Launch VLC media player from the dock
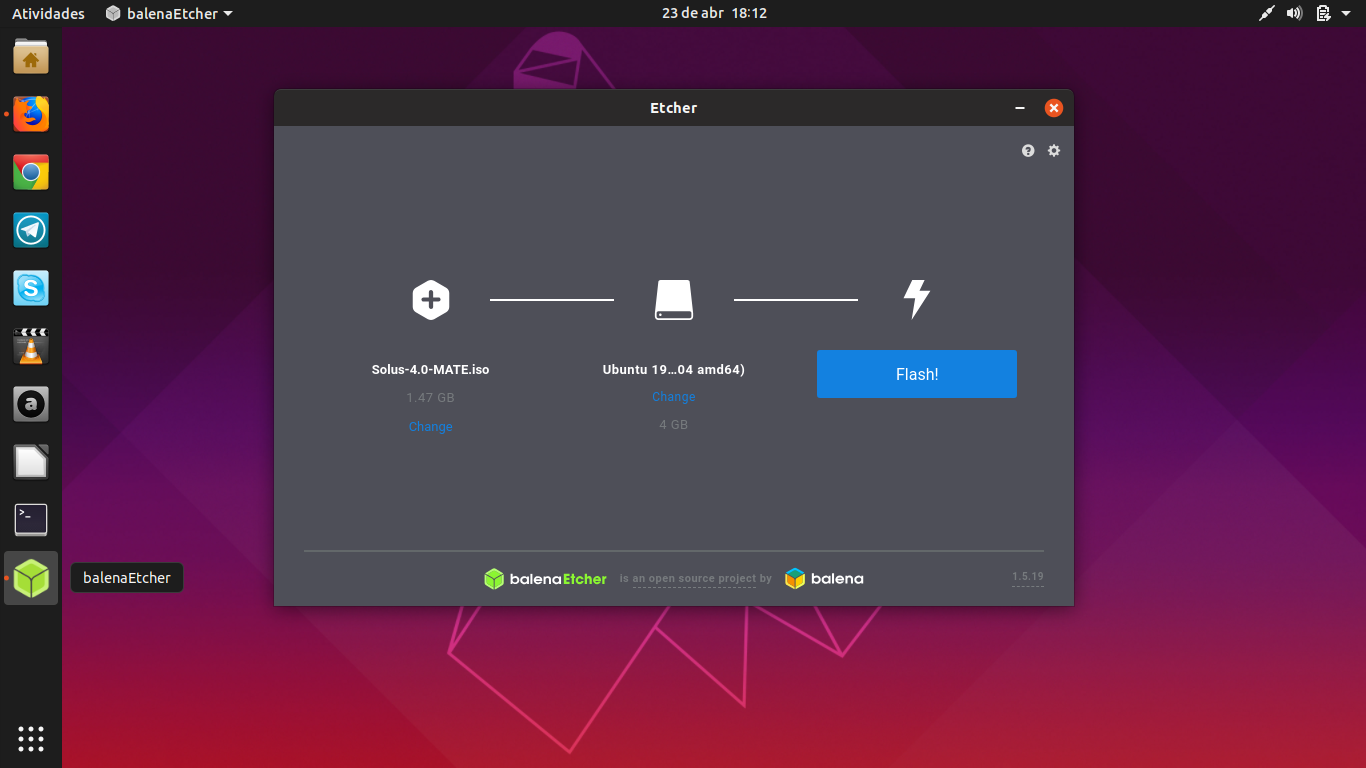1366x768 pixels. tap(31, 346)
